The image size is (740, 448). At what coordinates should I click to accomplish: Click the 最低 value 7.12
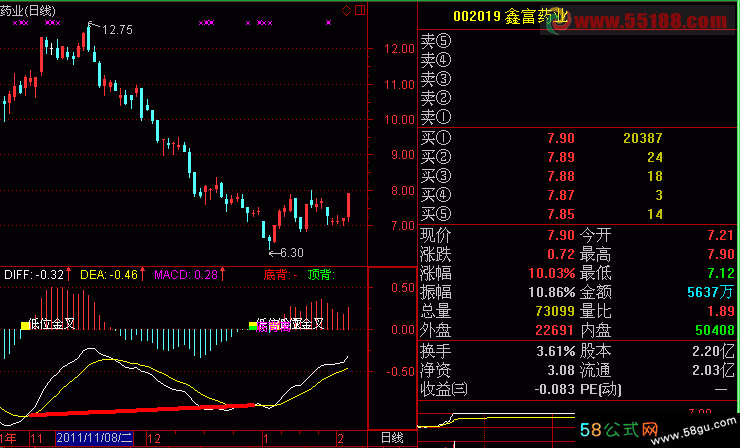(721, 273)
